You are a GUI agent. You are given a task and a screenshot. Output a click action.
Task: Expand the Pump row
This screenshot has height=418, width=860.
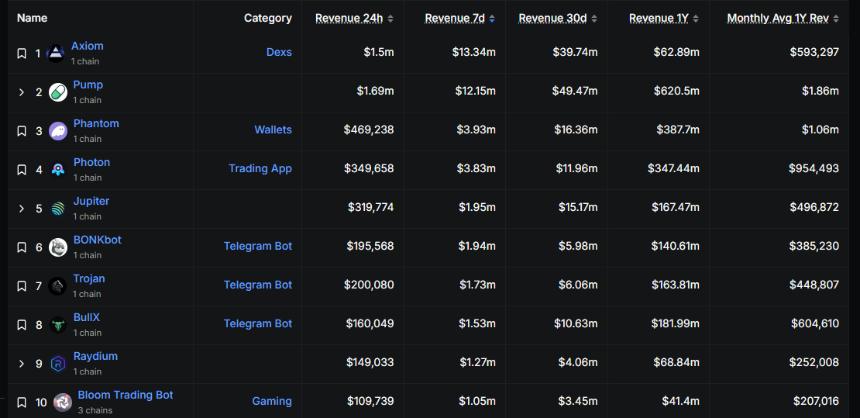21,92
